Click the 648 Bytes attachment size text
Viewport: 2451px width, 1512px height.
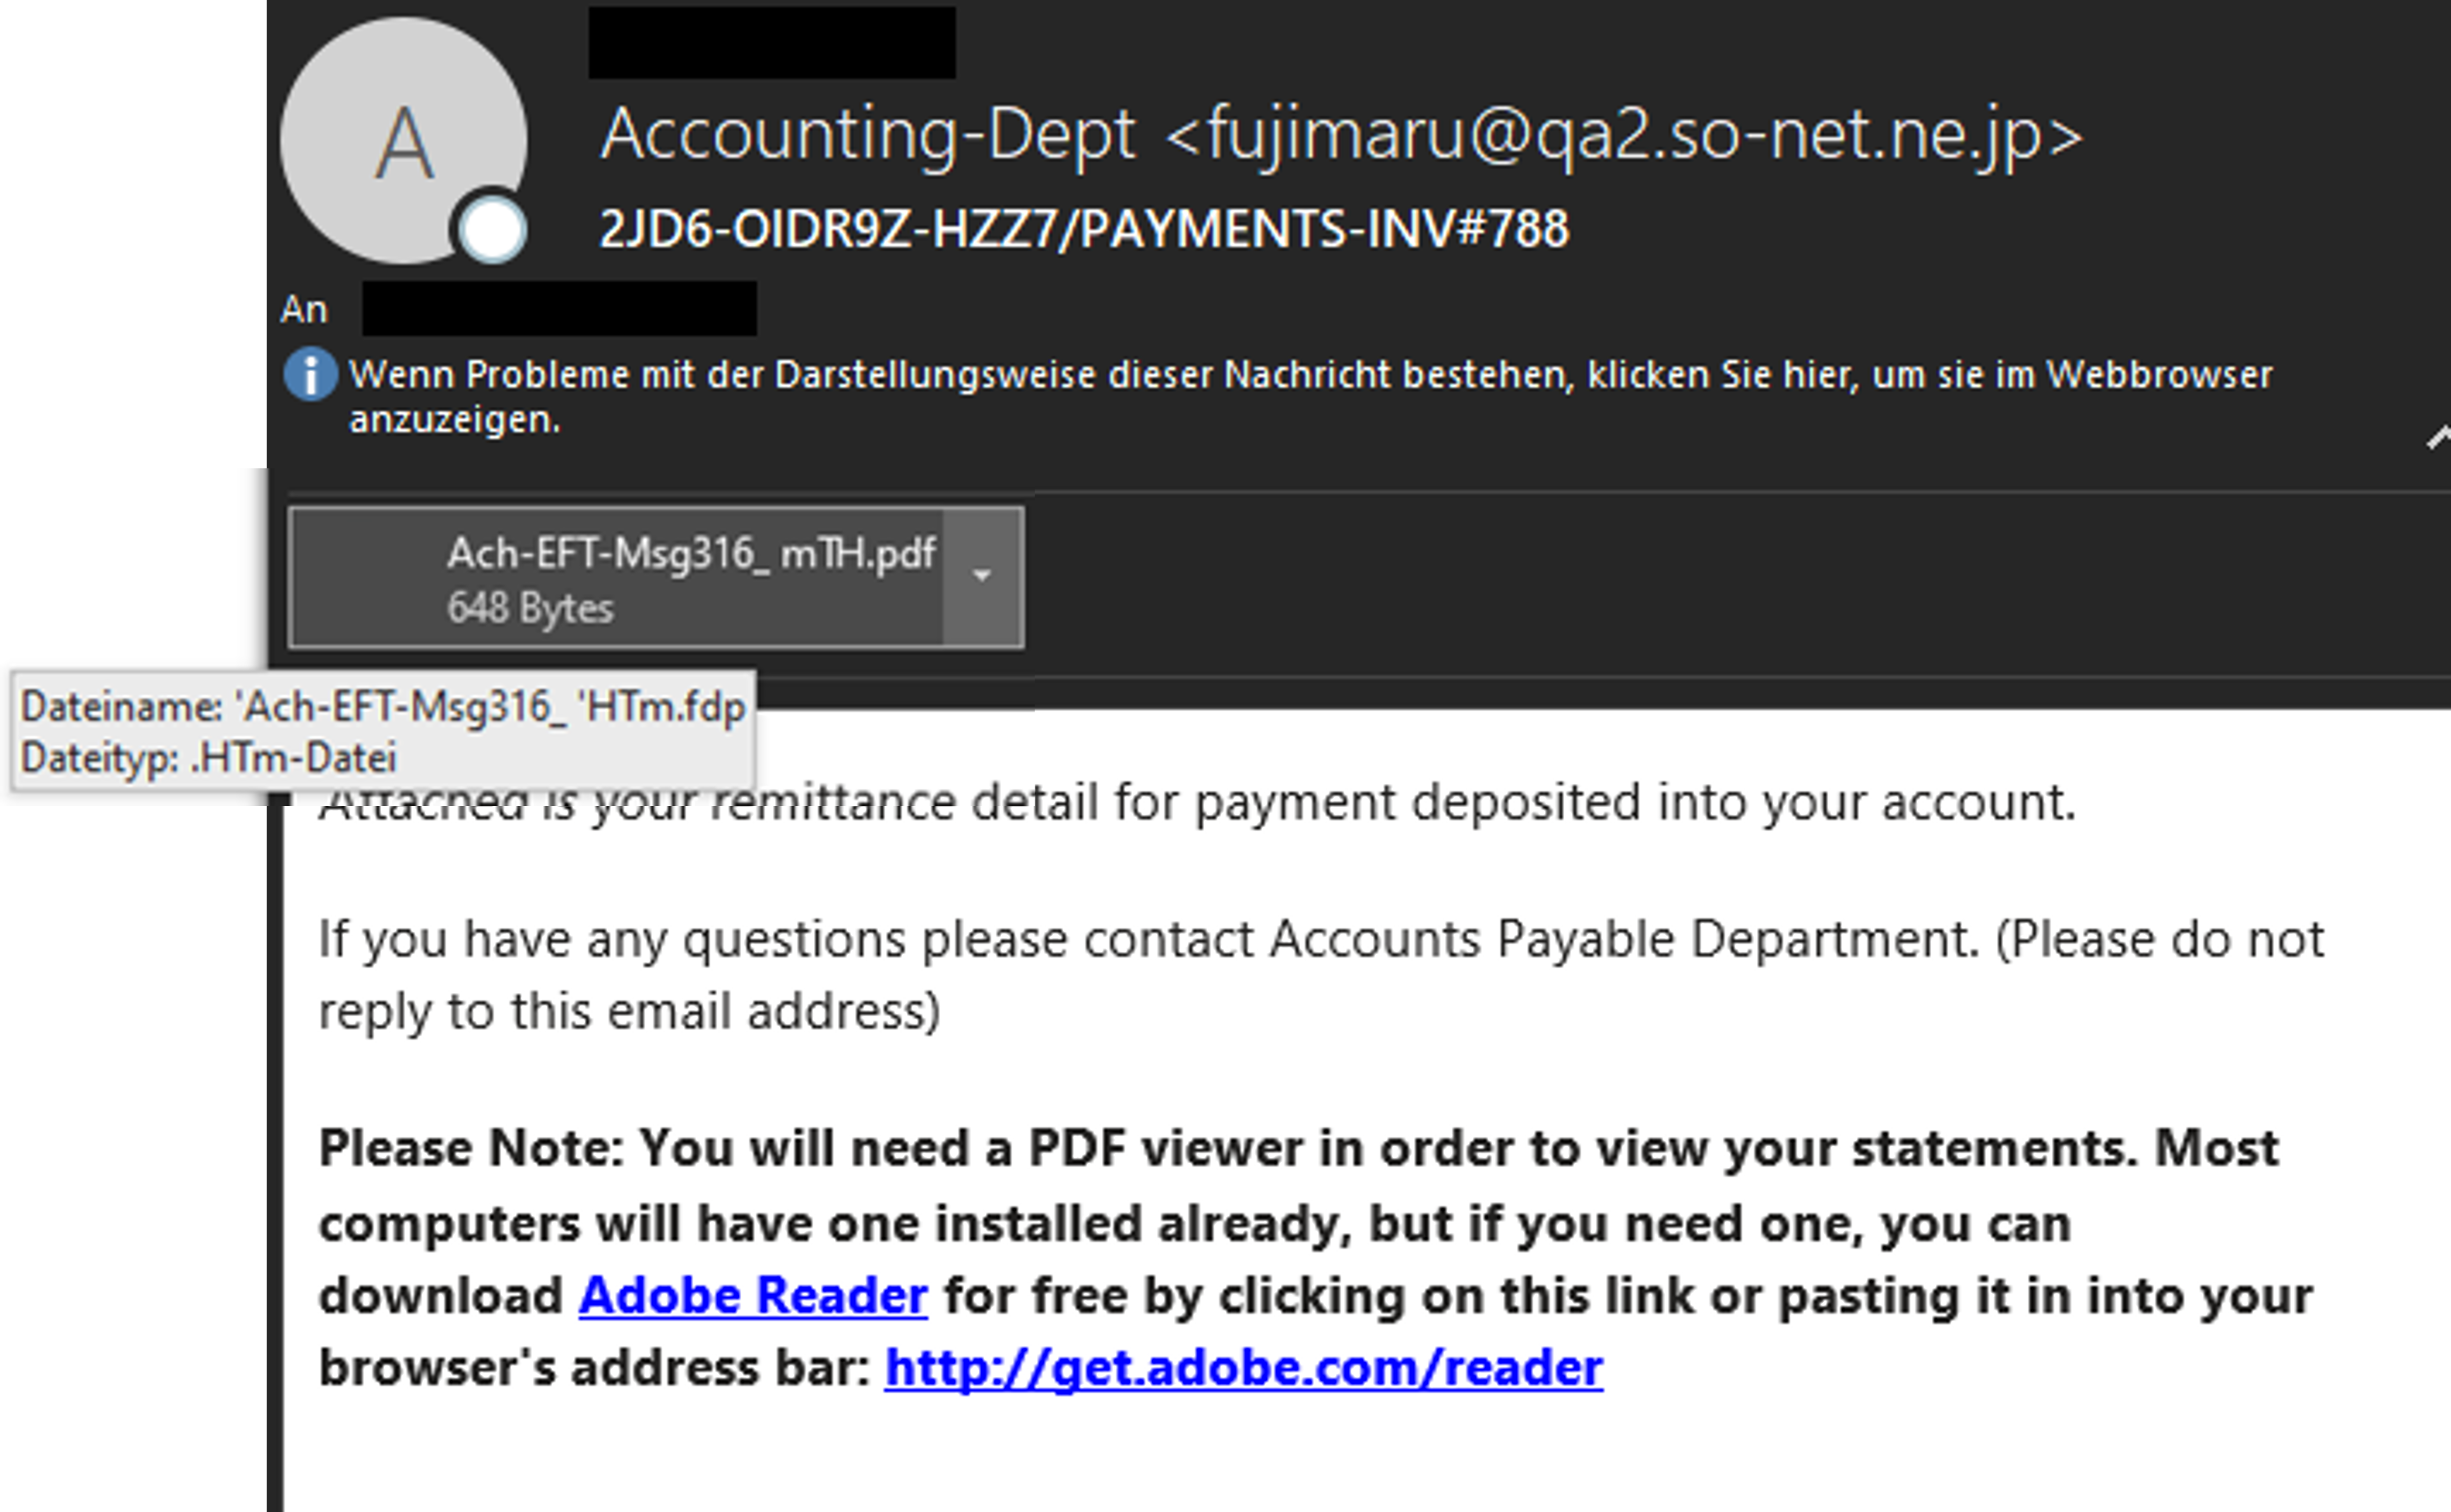pos(530,608)
